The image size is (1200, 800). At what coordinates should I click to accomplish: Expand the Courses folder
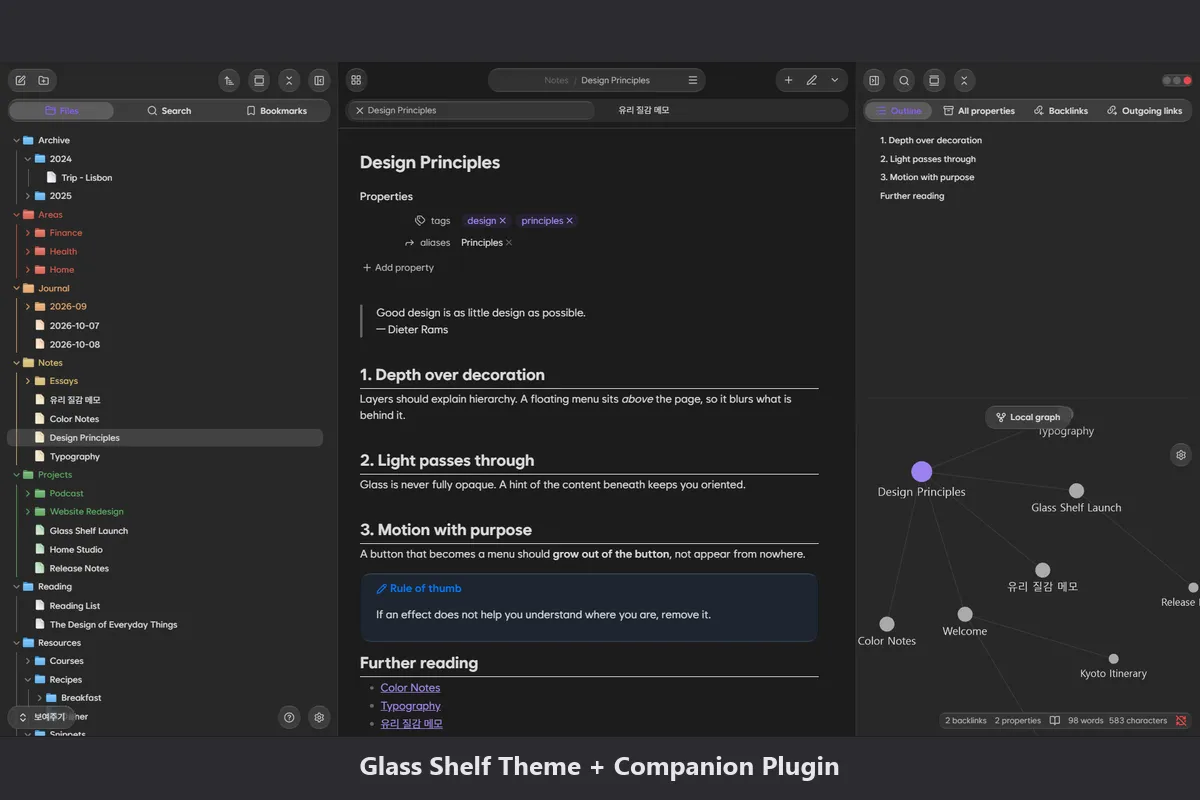pyautogui.click(x=28, y=661)
